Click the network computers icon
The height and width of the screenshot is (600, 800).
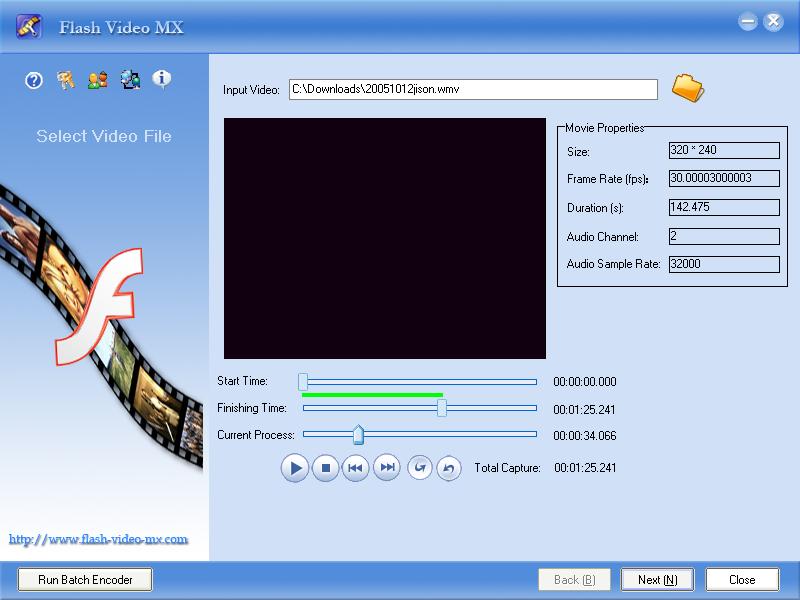(130, 80)
